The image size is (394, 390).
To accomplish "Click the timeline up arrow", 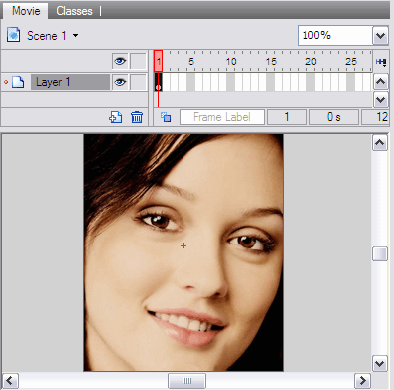I will click(381, 82).
